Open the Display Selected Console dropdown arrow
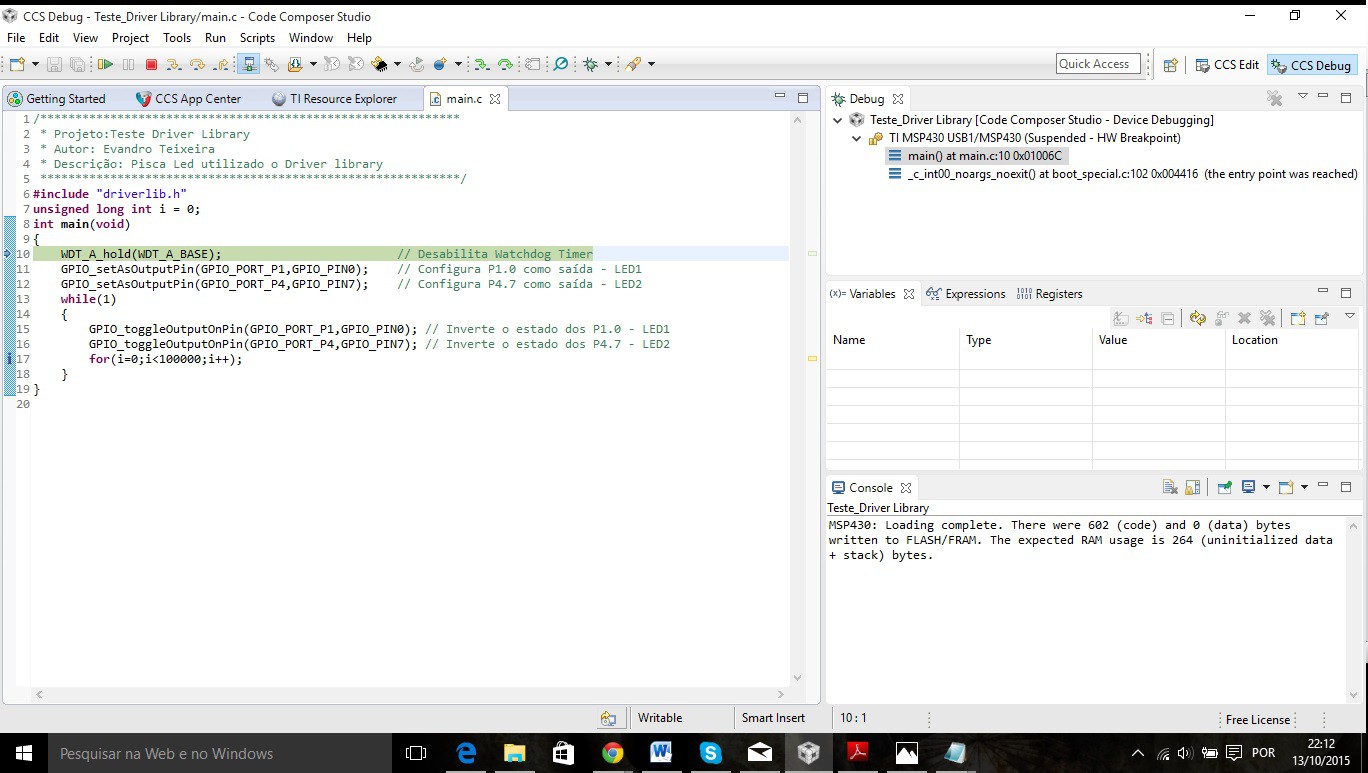The height and width of the screenshot is (773, 1368). 1266,487
